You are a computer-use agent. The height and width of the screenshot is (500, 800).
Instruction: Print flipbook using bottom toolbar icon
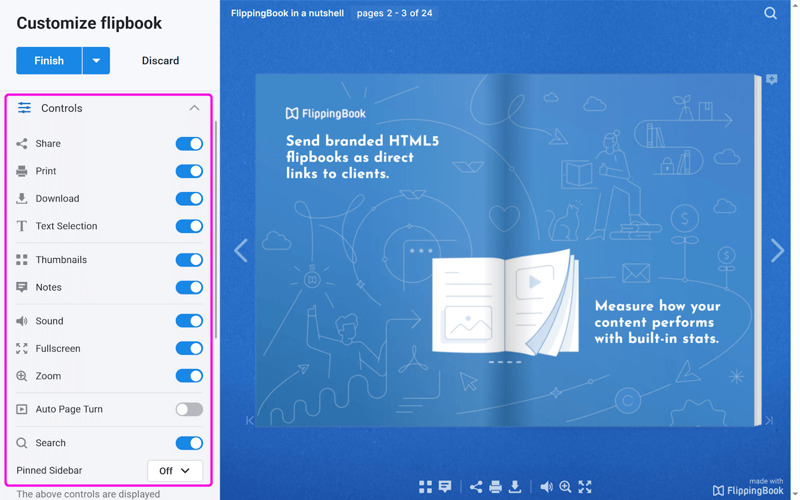coord(495,487)
